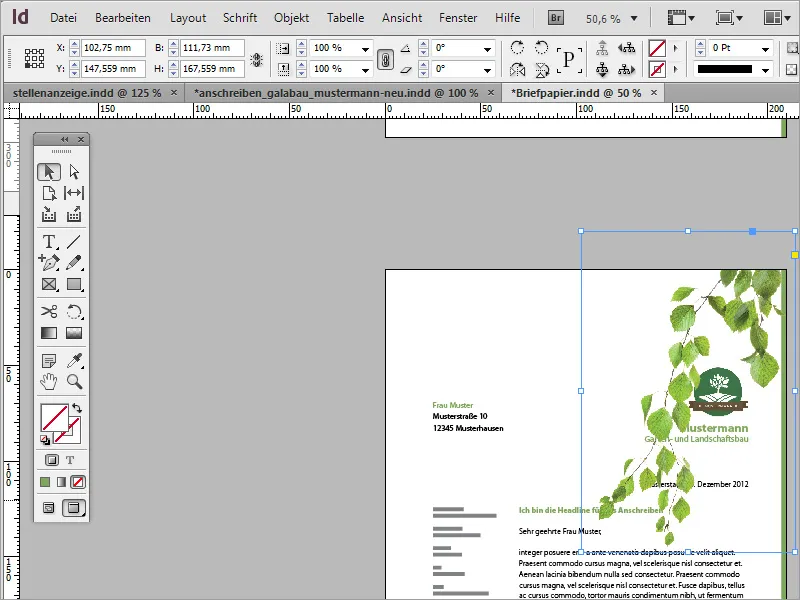The height and width of the screenshot is (600, 800).
Task: Apply gradient button in tools panel
Action: (61, 482)
